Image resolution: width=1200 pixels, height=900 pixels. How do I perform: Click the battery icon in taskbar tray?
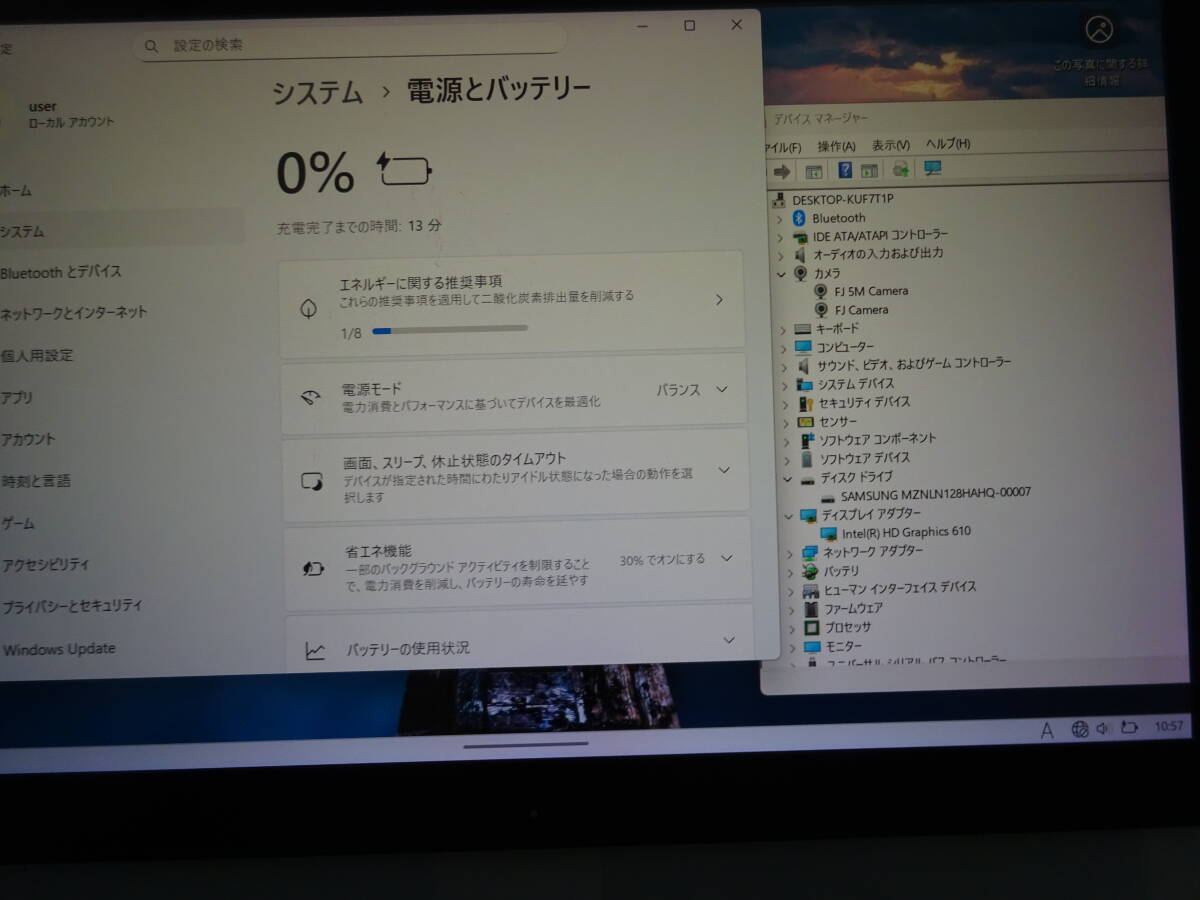coord(1130,728)
